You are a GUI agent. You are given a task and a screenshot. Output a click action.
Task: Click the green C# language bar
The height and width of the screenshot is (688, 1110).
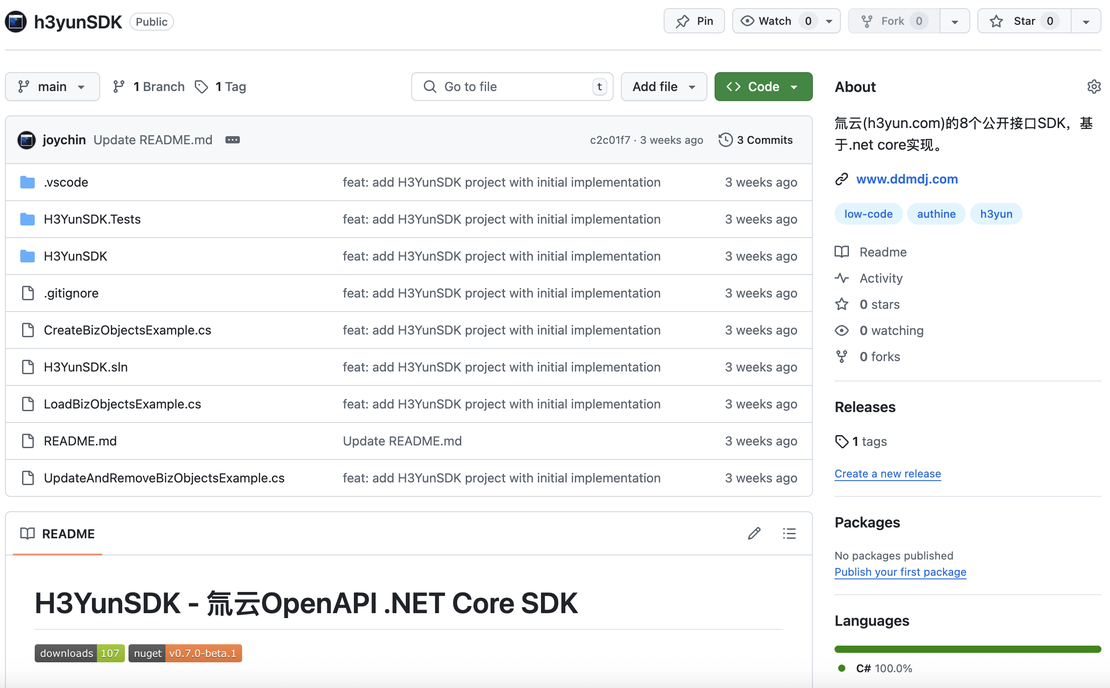[967, 649]
